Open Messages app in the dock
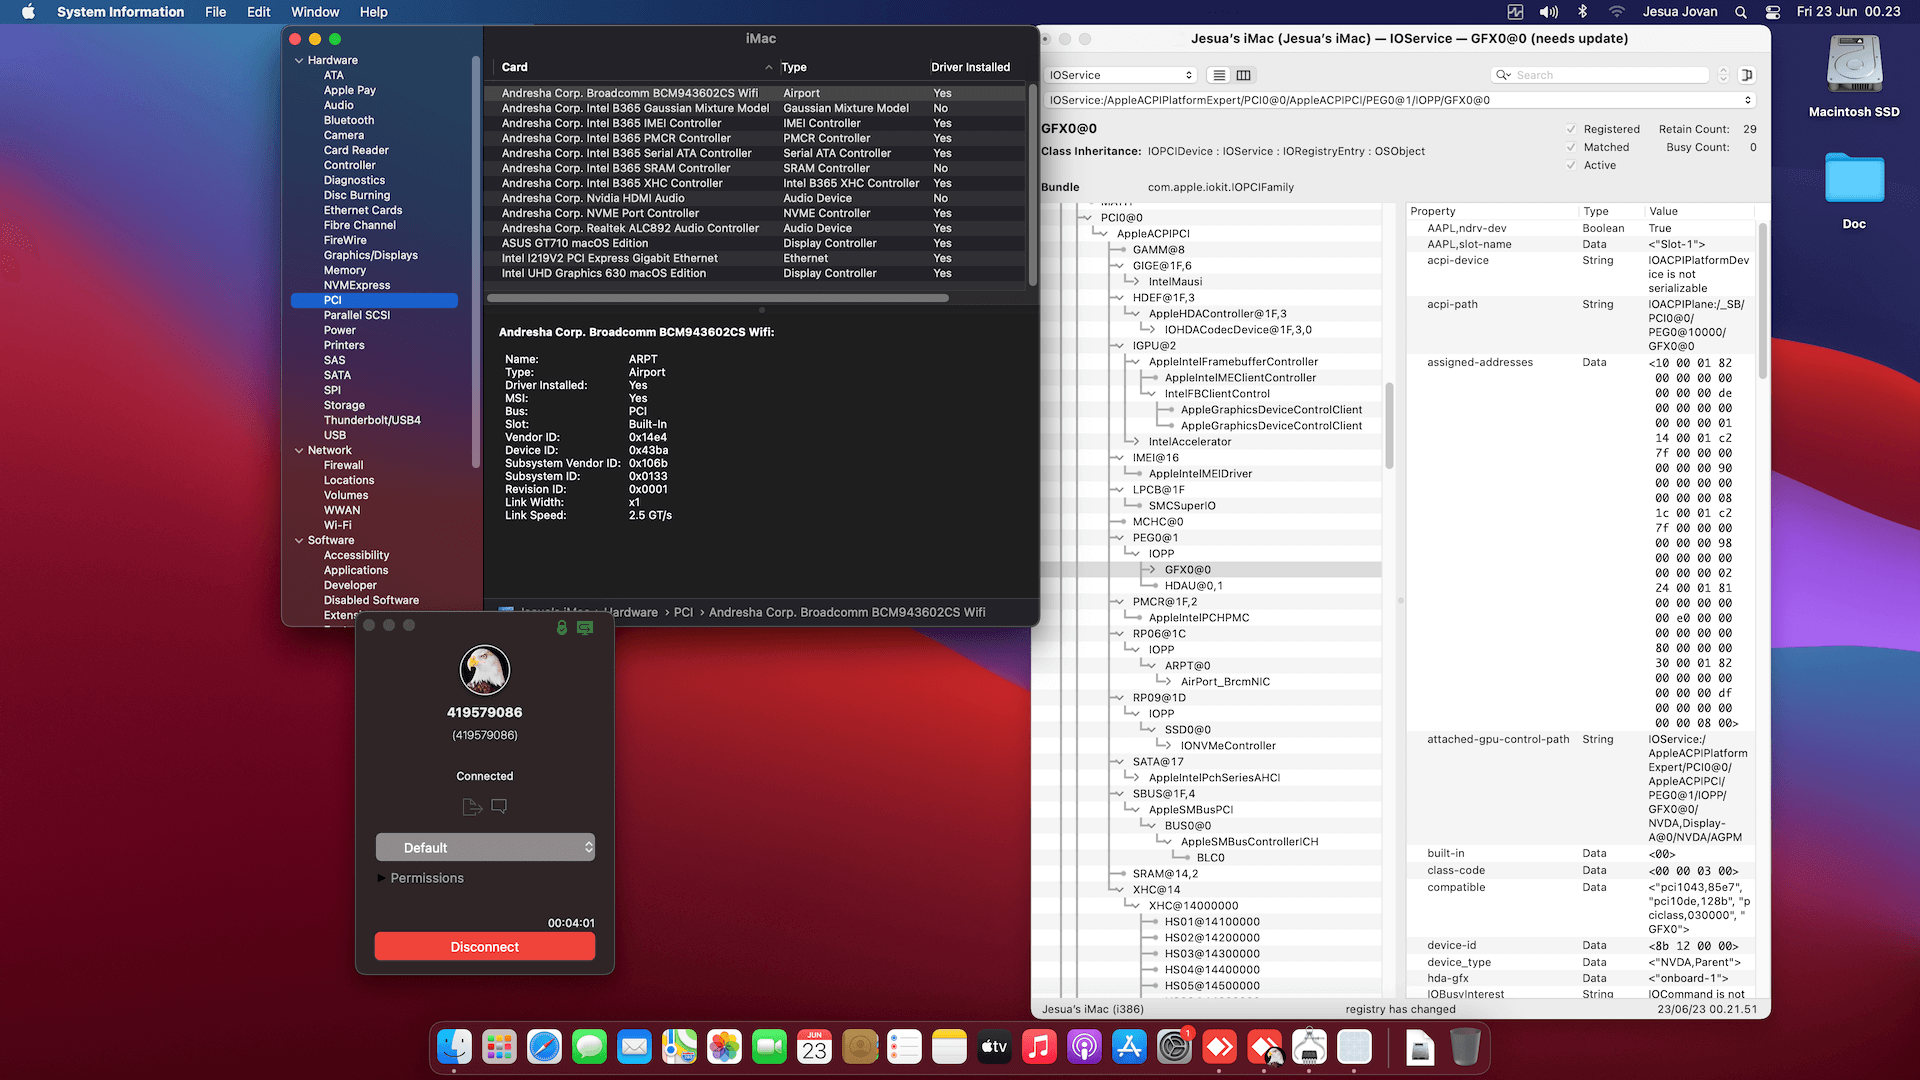The image size is (1920, 1080). (590, 1047)
